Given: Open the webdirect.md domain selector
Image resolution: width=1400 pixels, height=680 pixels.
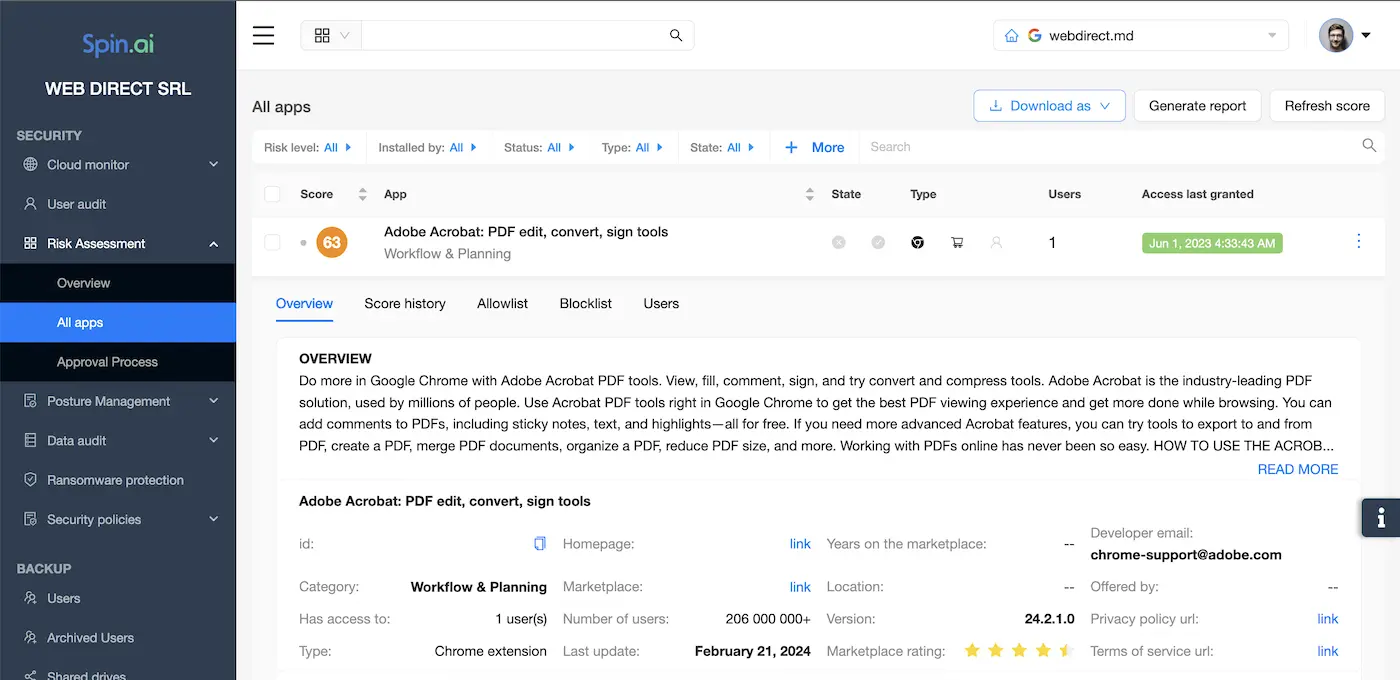Looking at the screenshot, I should coord(1141,36).
